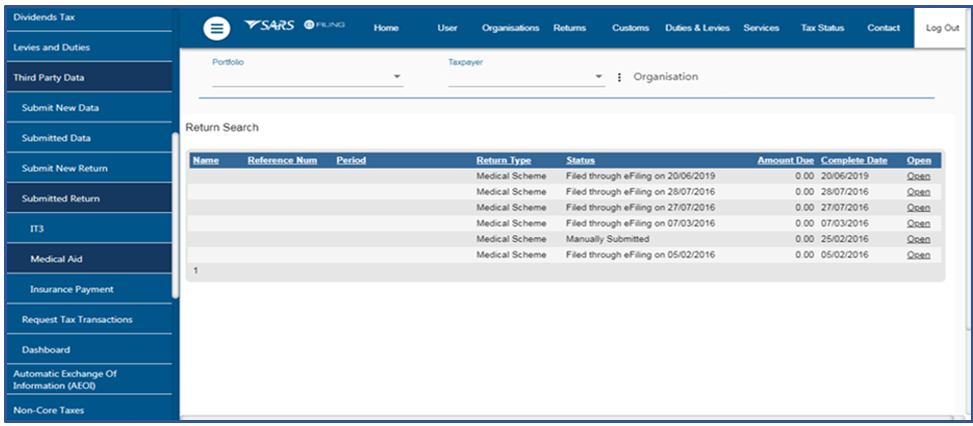973x426 pixels.
Task: Open Automatic Exchange Of Information (AEOI)
Action: (x=65, y=379)
